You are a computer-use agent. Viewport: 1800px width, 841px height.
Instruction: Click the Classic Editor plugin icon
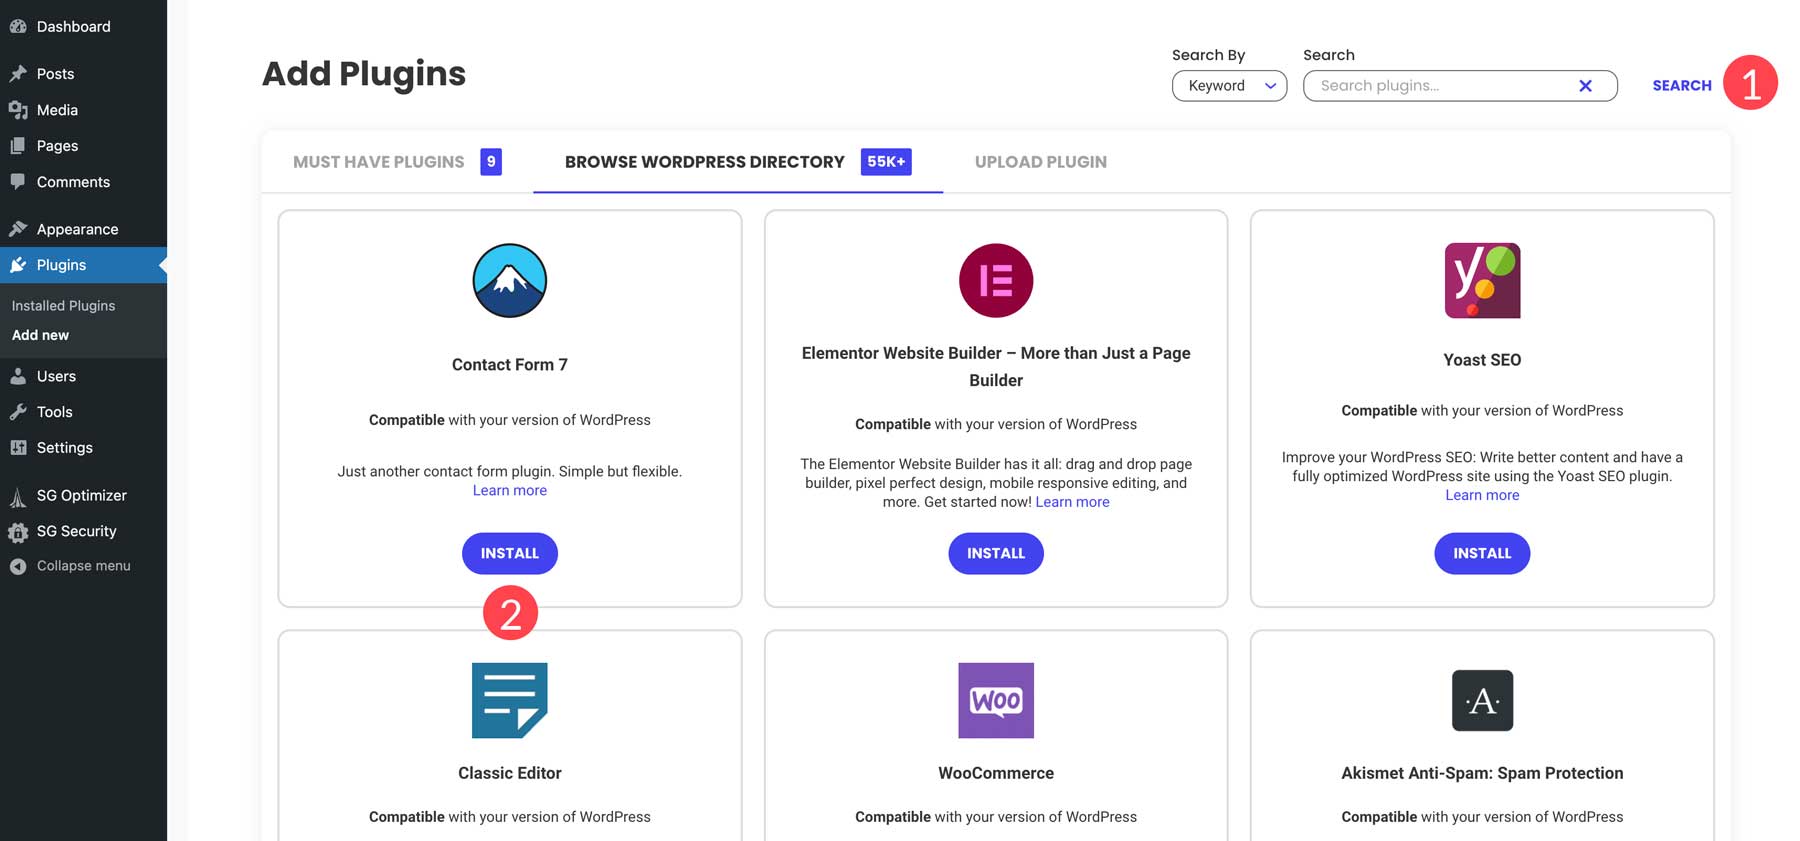pyautogui.click(x=509, y=700)
